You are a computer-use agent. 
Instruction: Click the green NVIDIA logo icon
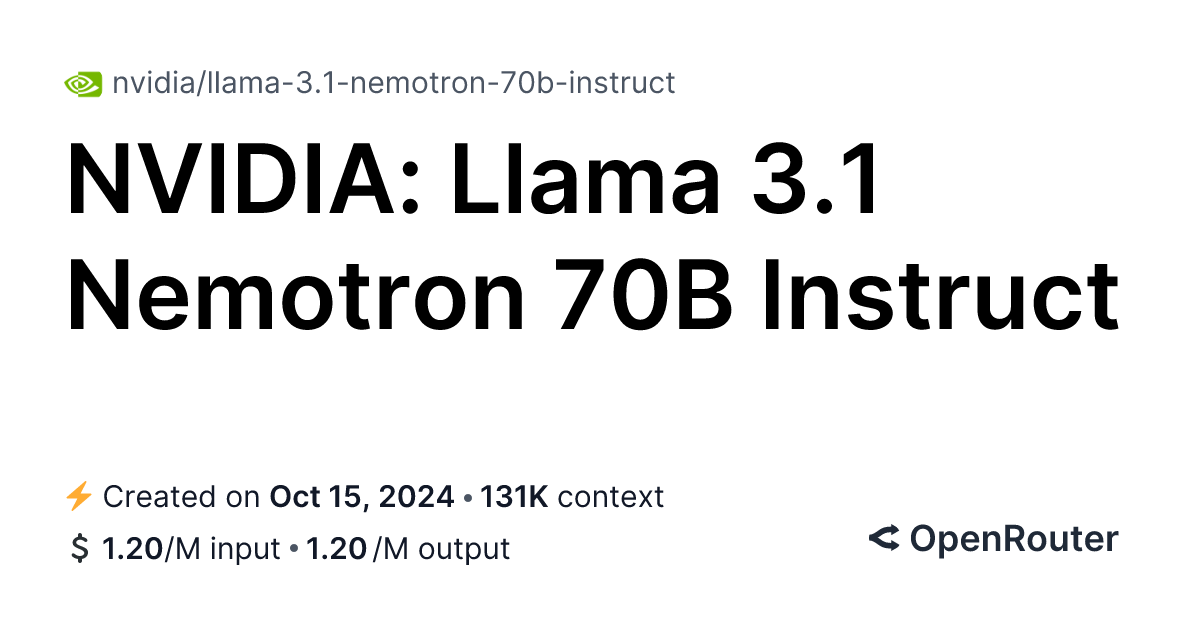(83, 84)
